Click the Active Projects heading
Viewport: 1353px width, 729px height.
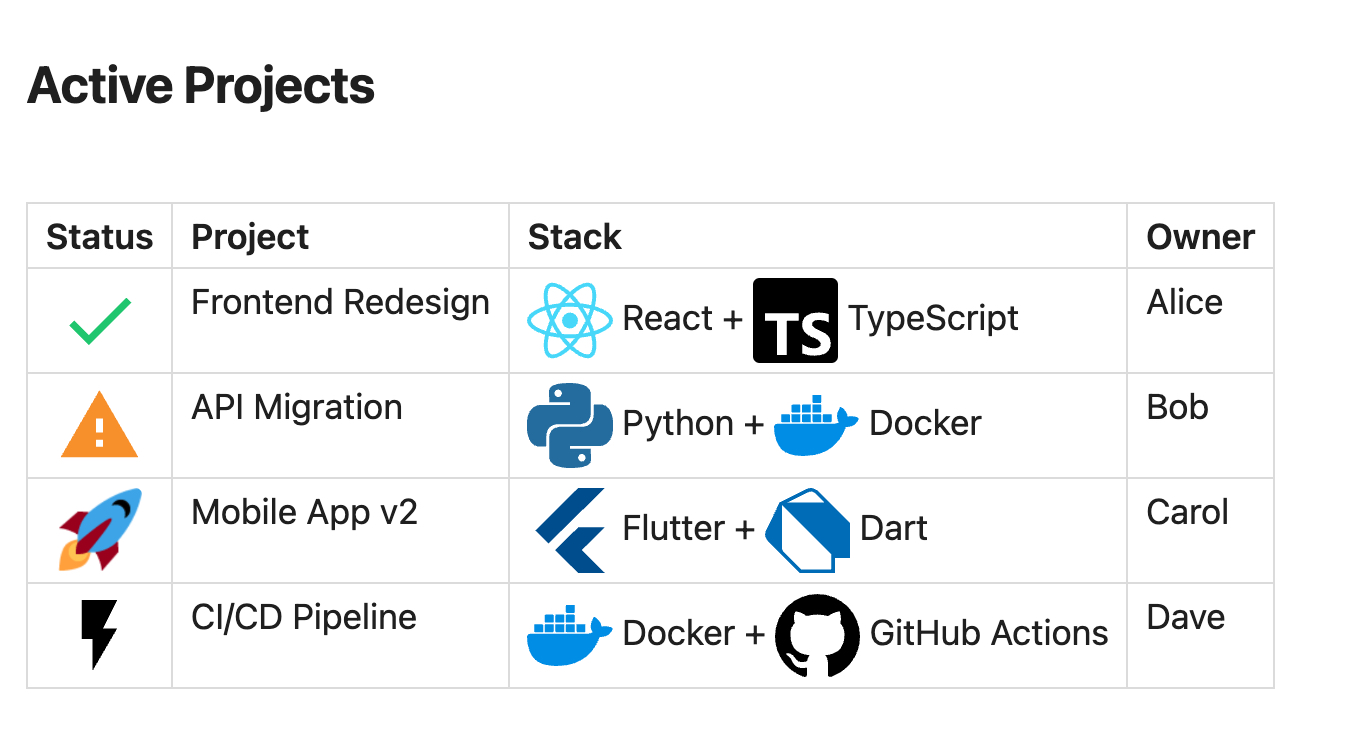point(201,85)
